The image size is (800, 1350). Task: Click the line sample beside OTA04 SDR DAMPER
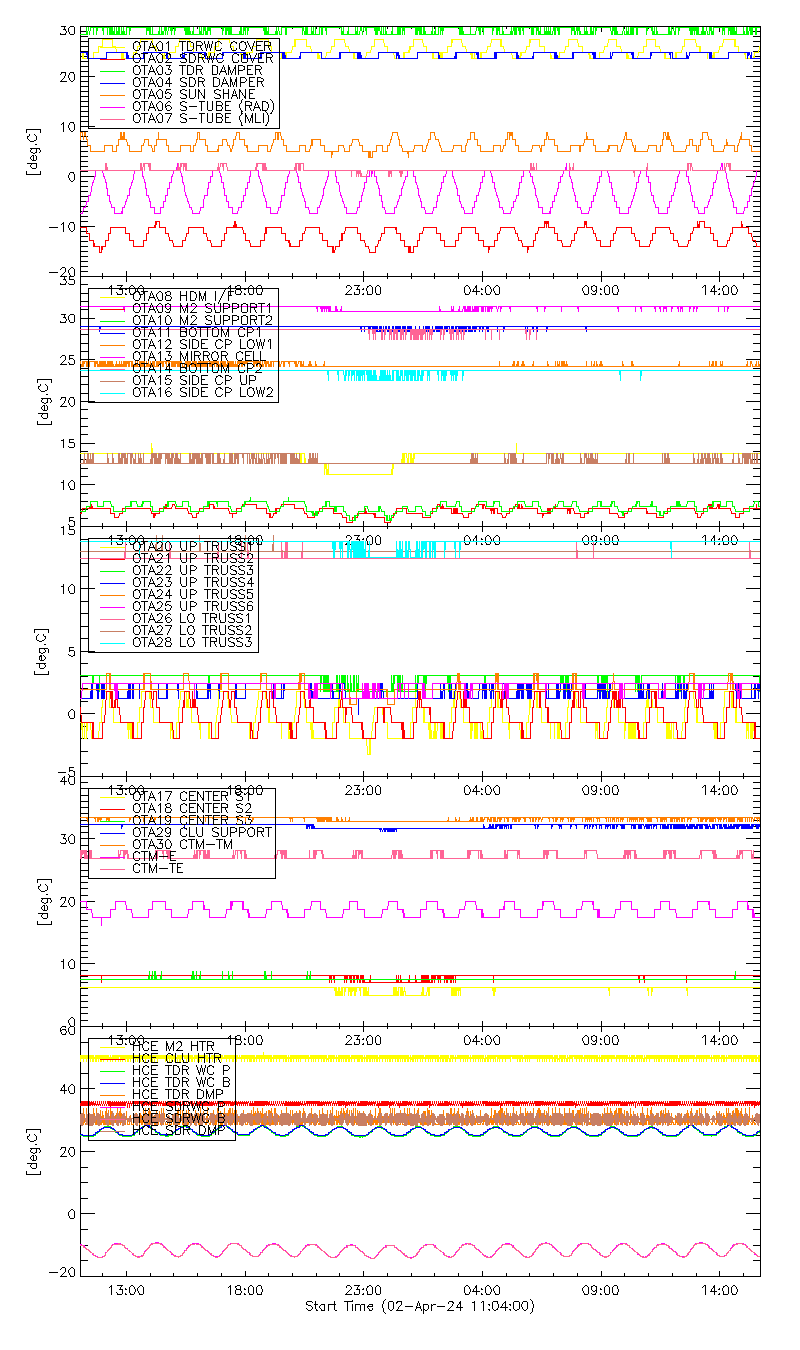click(x=109, y=82)
